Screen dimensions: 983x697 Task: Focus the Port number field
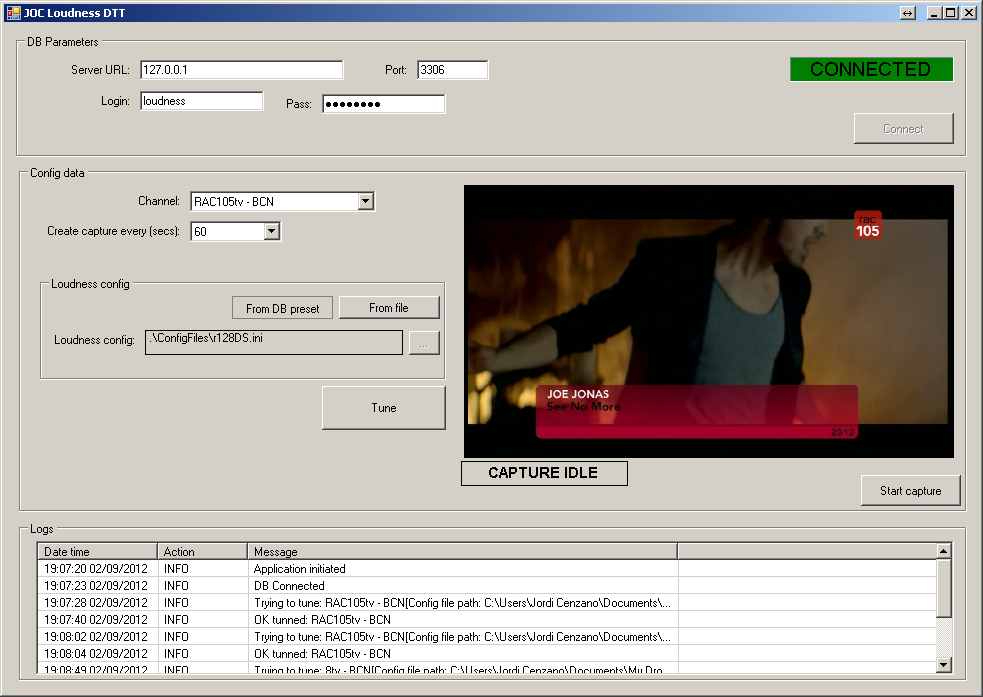[452, 70]
